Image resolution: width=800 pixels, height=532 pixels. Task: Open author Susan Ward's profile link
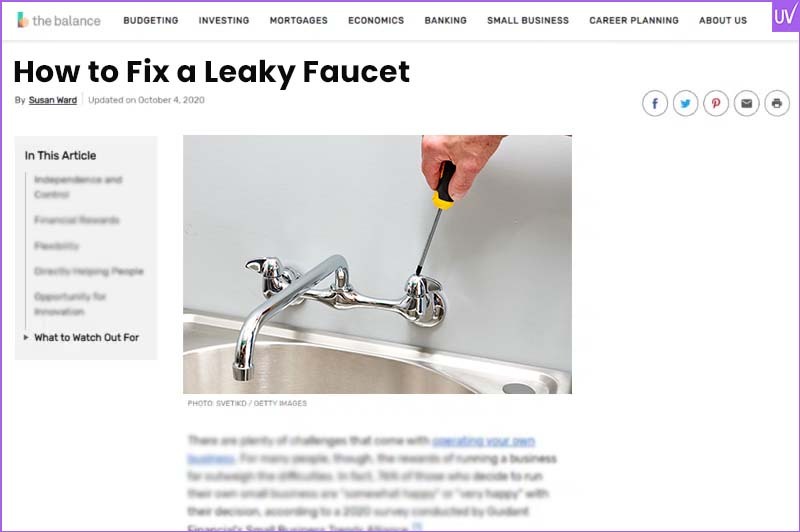click(x=53, y=100)
